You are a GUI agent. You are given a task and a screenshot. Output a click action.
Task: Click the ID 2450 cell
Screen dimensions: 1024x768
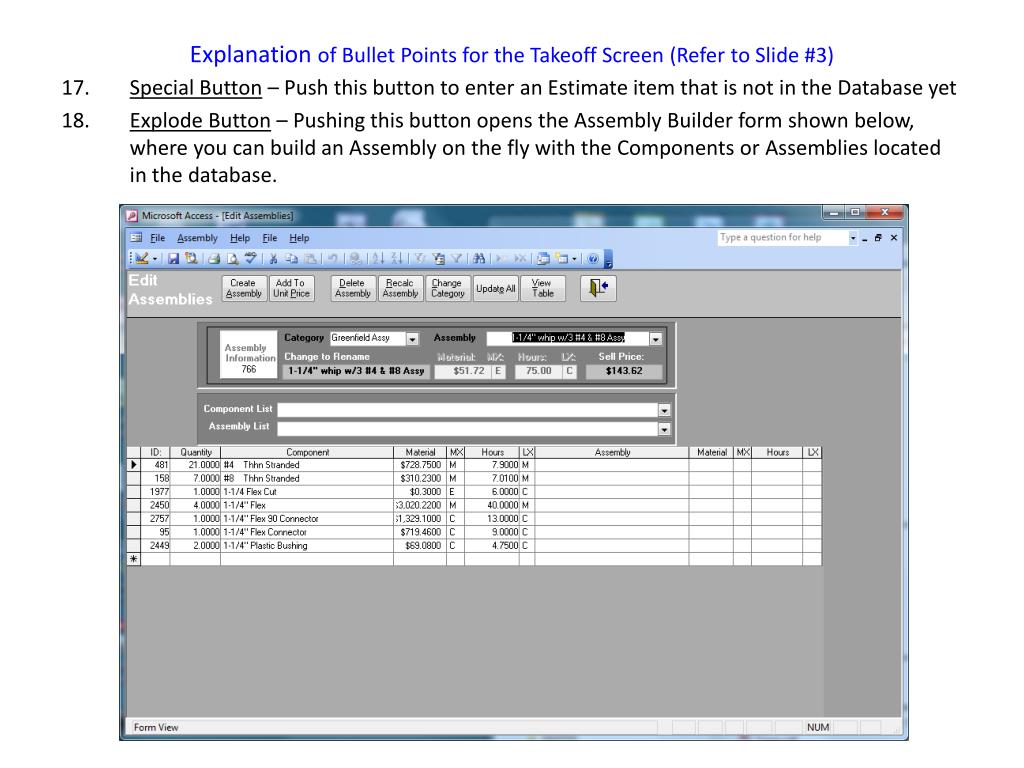[x=155, y=505]
